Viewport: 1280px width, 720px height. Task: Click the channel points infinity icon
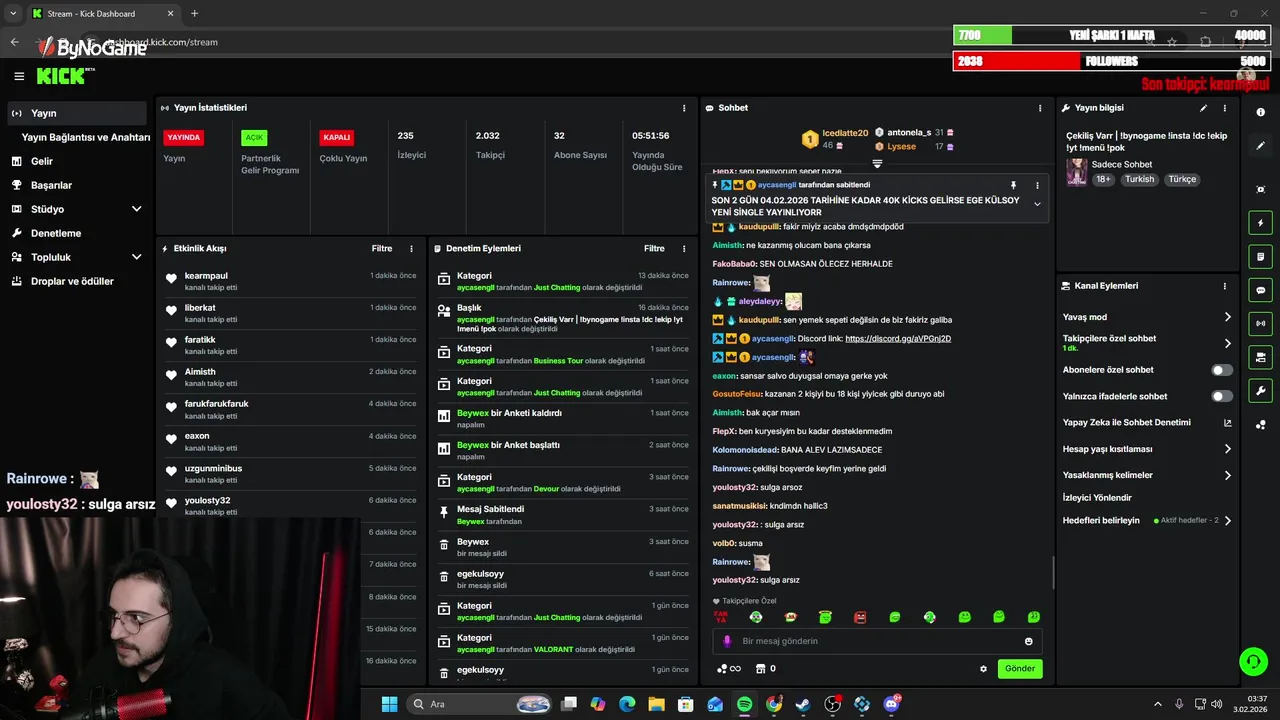click(729, 669)
